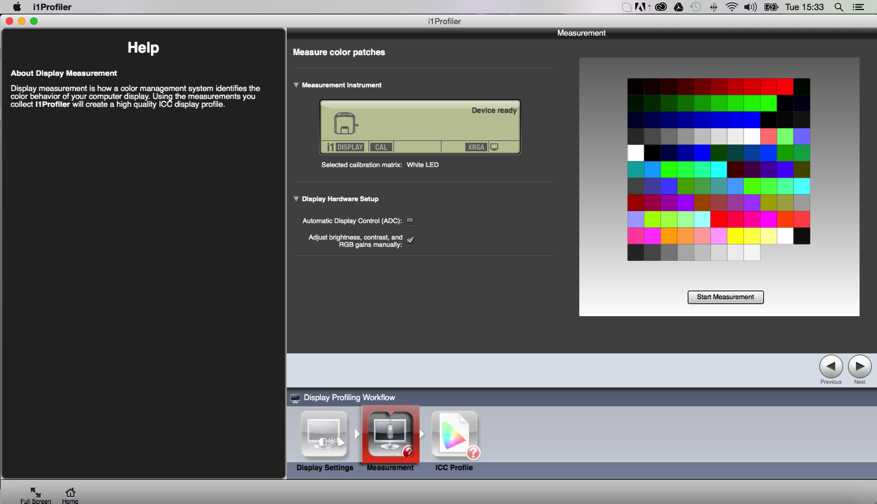This screenshot has width=877, height=504.
Task: Open the ICC Profile workflow step
Action: pyautogui.click(x=455, y=434)
